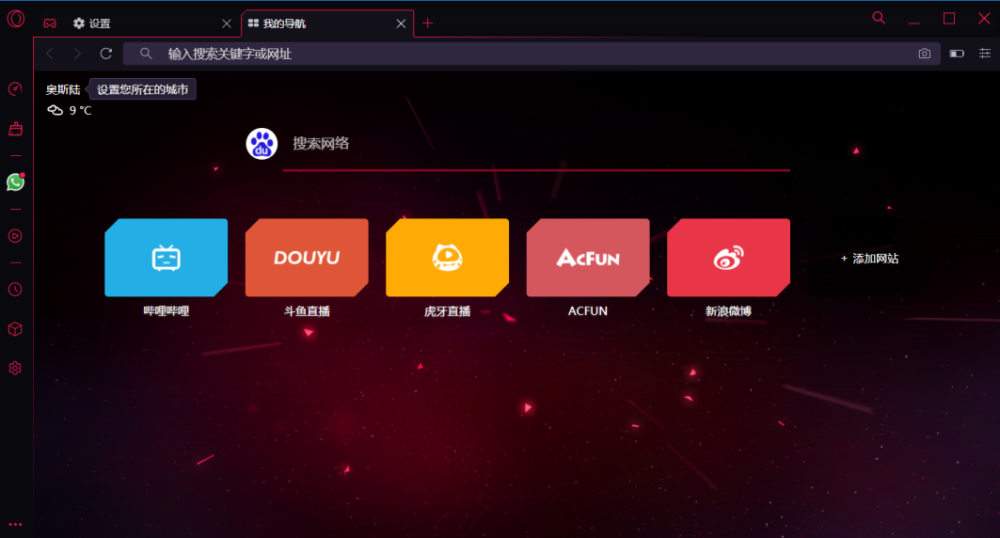
Task: Open tab search magnifier in title bar
Action: (x=879, y=18)
